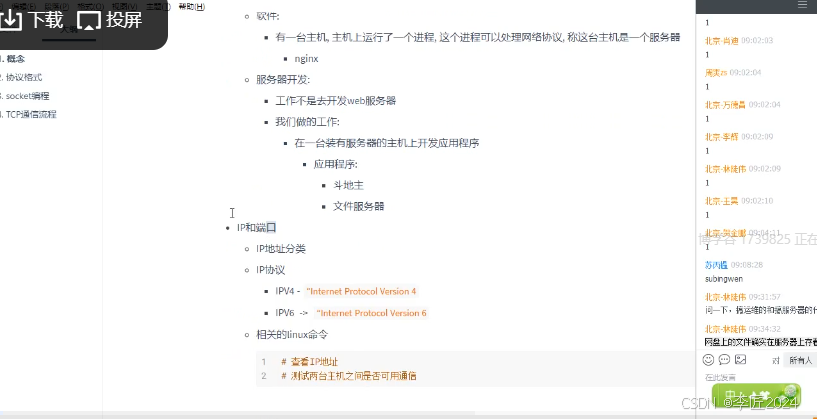The width and height of the screenshot is (817, 419).
Task: Open the 所有人 recipient dropdown
Action: (x=800, y=360)
